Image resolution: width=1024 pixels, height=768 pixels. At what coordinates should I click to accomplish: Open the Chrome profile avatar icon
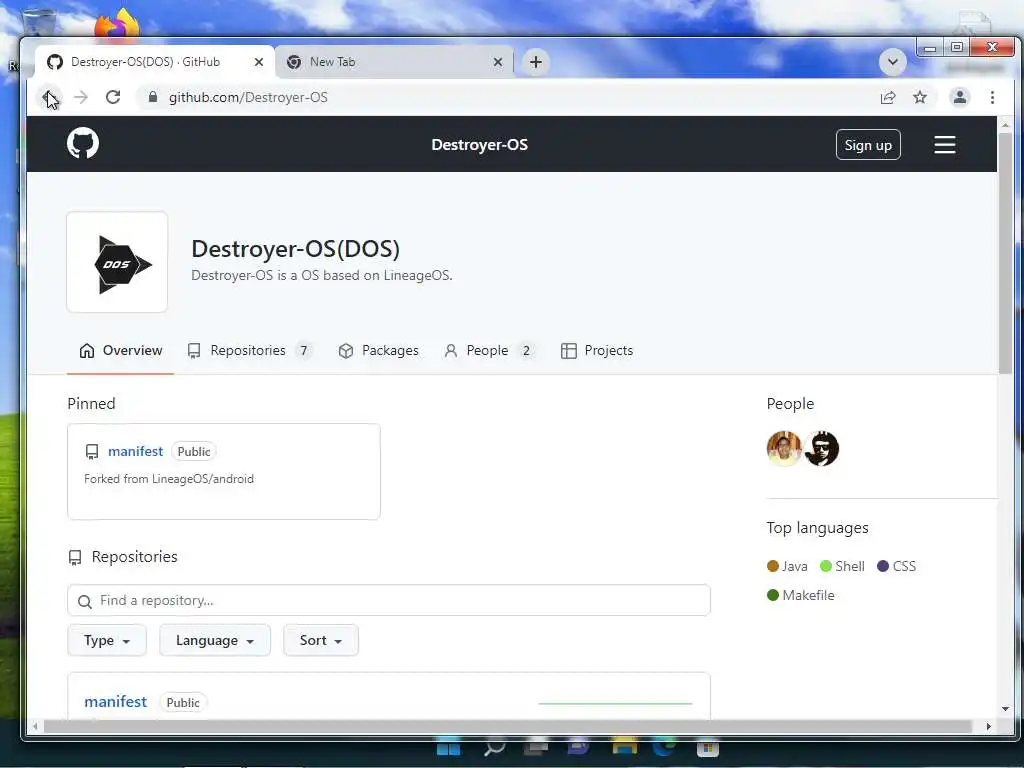(x=959, y=97)
